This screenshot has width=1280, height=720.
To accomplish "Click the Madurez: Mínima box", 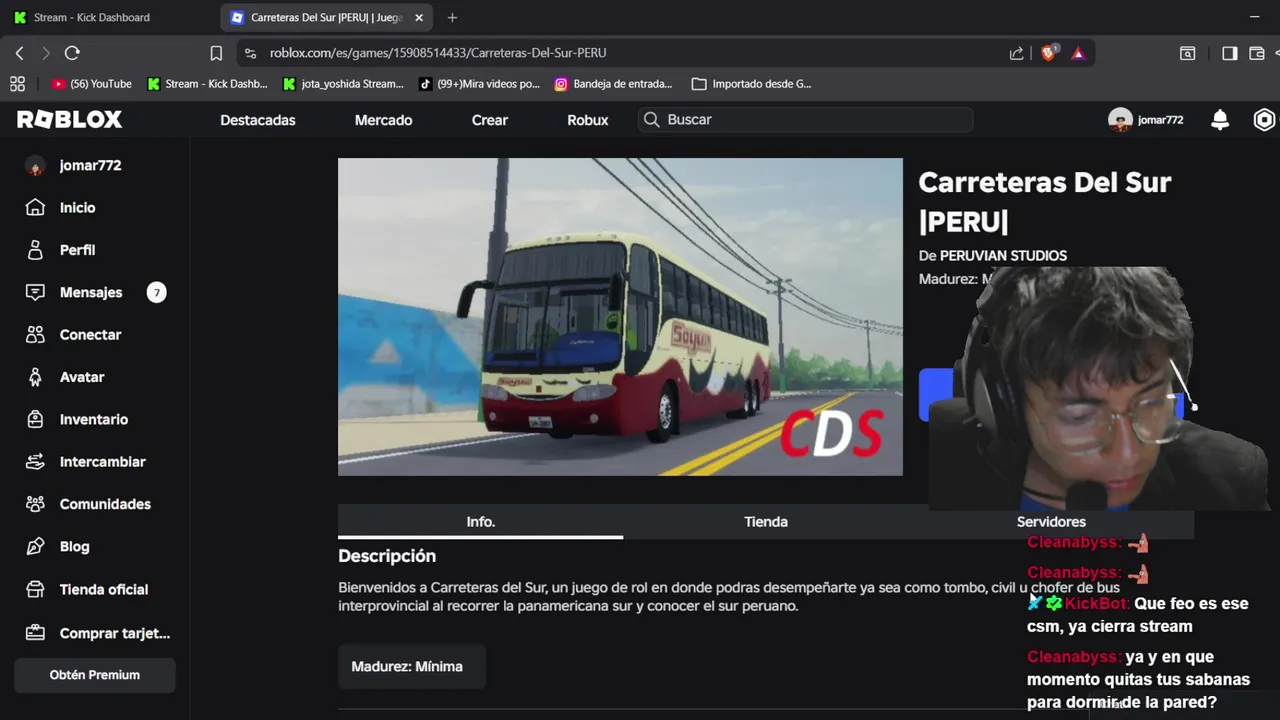I will tap(411, 666).
